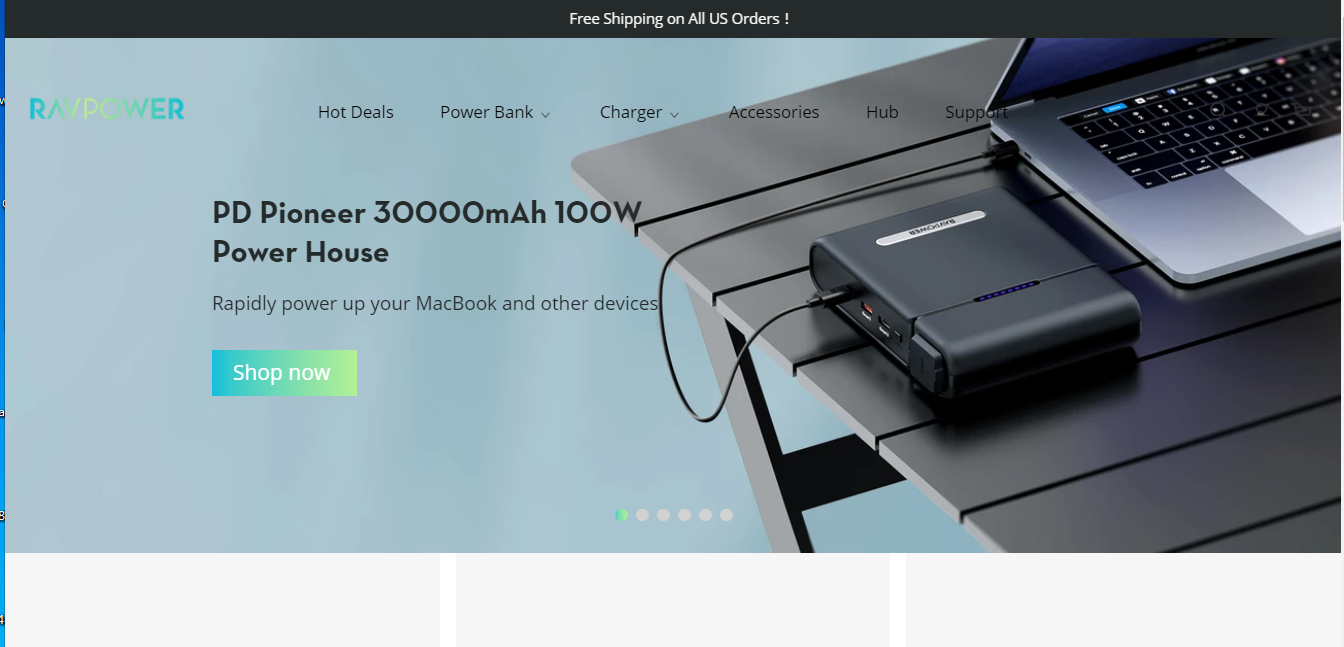Expand the Power Bank dropdown arrow
The height and width of the screenshot is (647, 1344).
tap(546, 115)
